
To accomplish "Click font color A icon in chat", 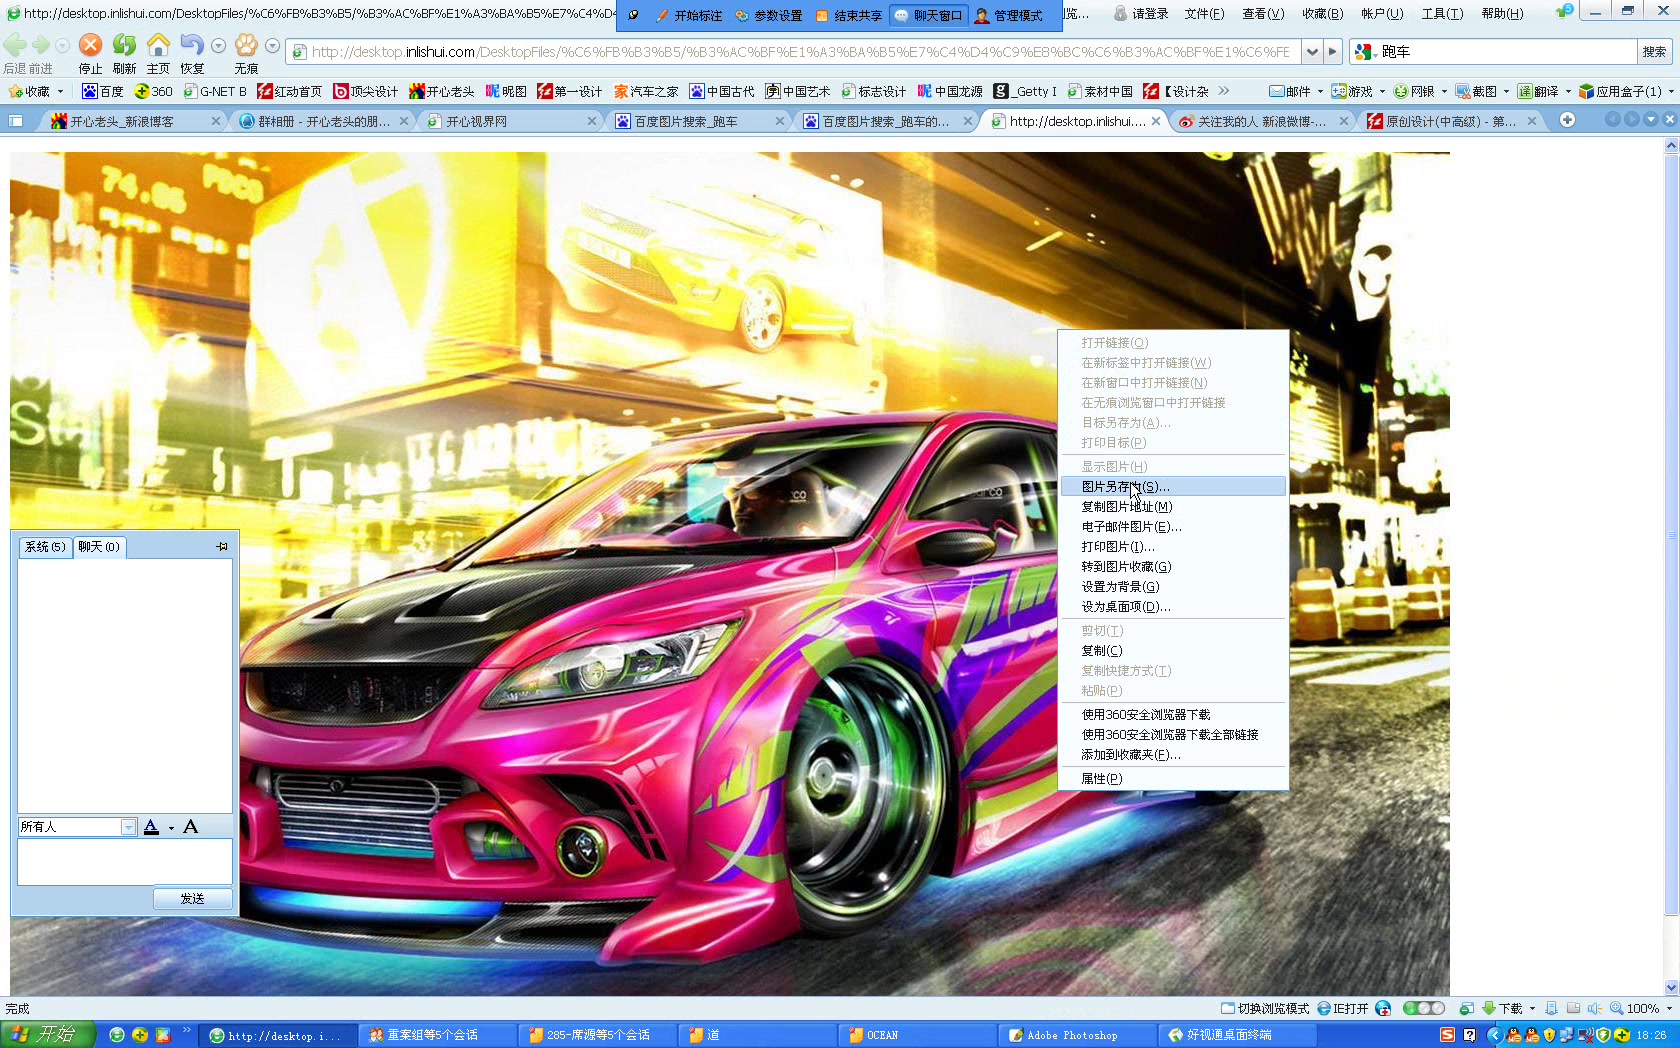I will pyautogui.click(x=152, y=827).
